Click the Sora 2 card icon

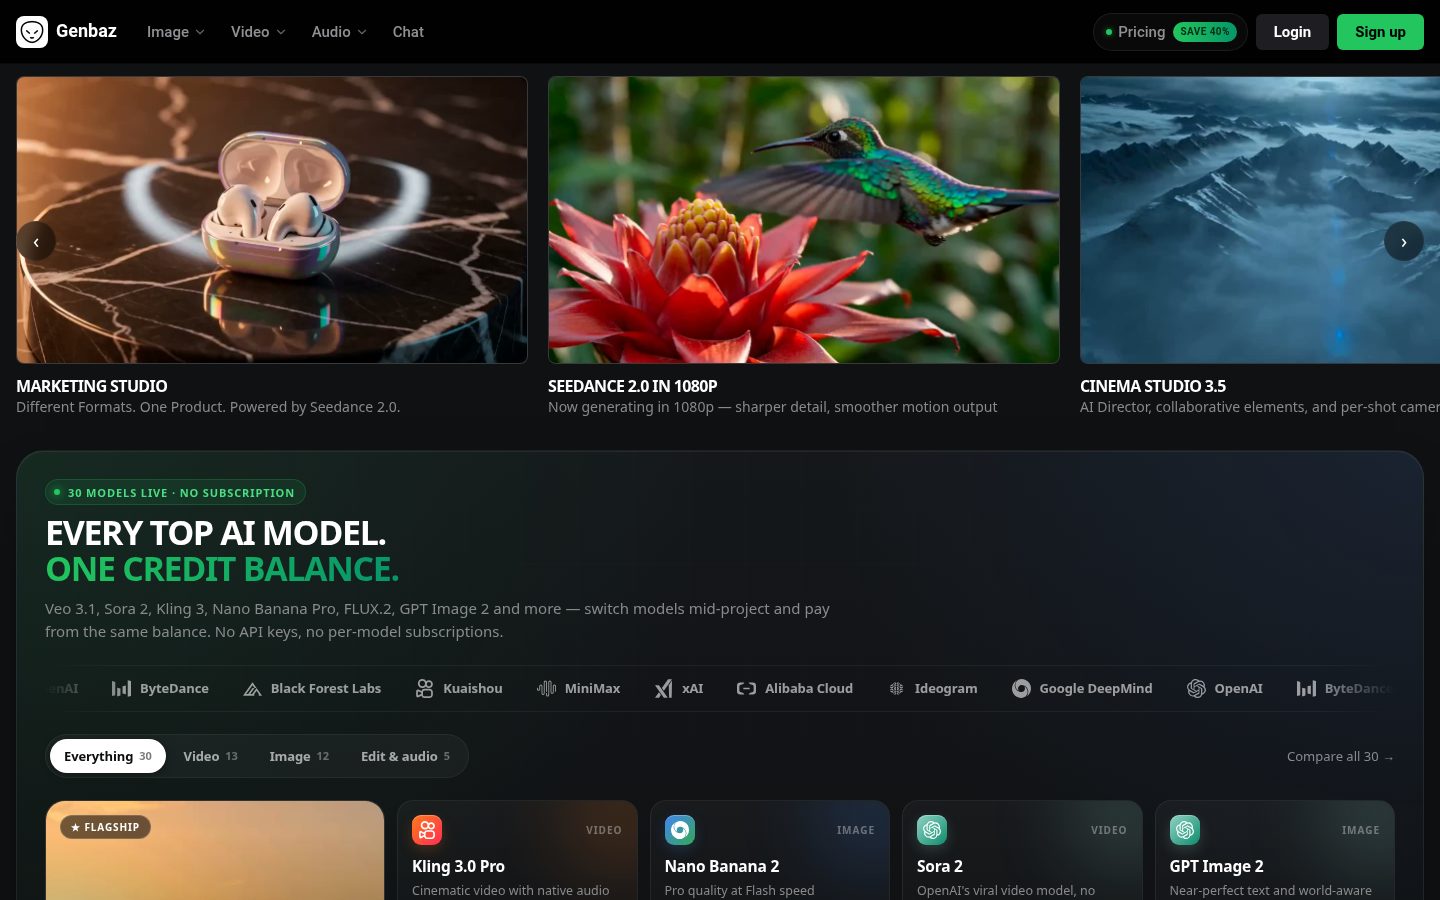(932, 830)
